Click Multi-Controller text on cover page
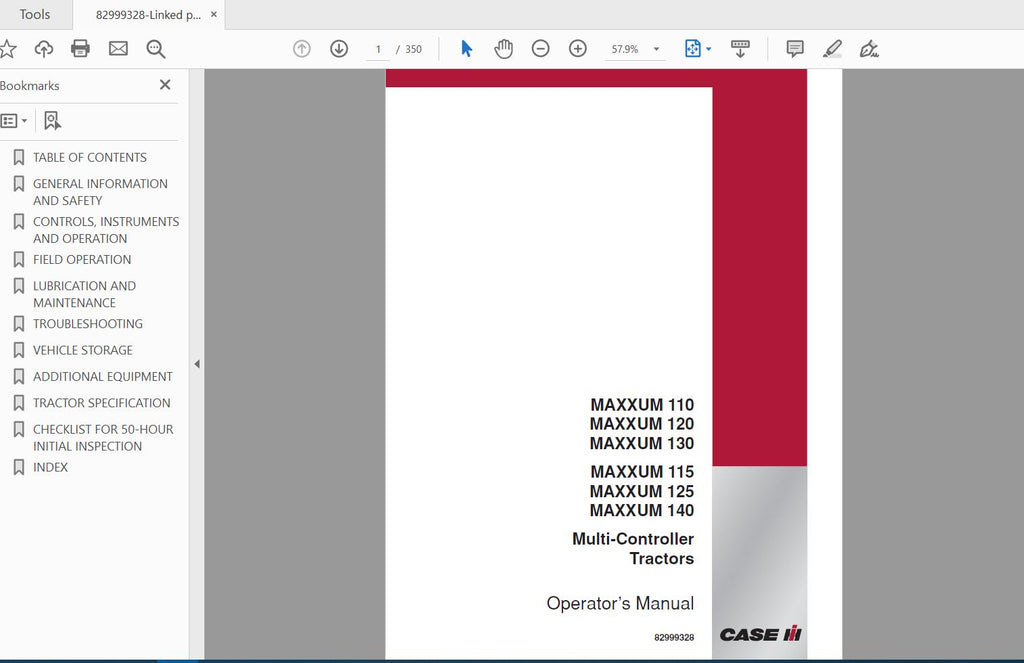The height and width of the screenshot is (663, 1024). click(x=633, y=539)
